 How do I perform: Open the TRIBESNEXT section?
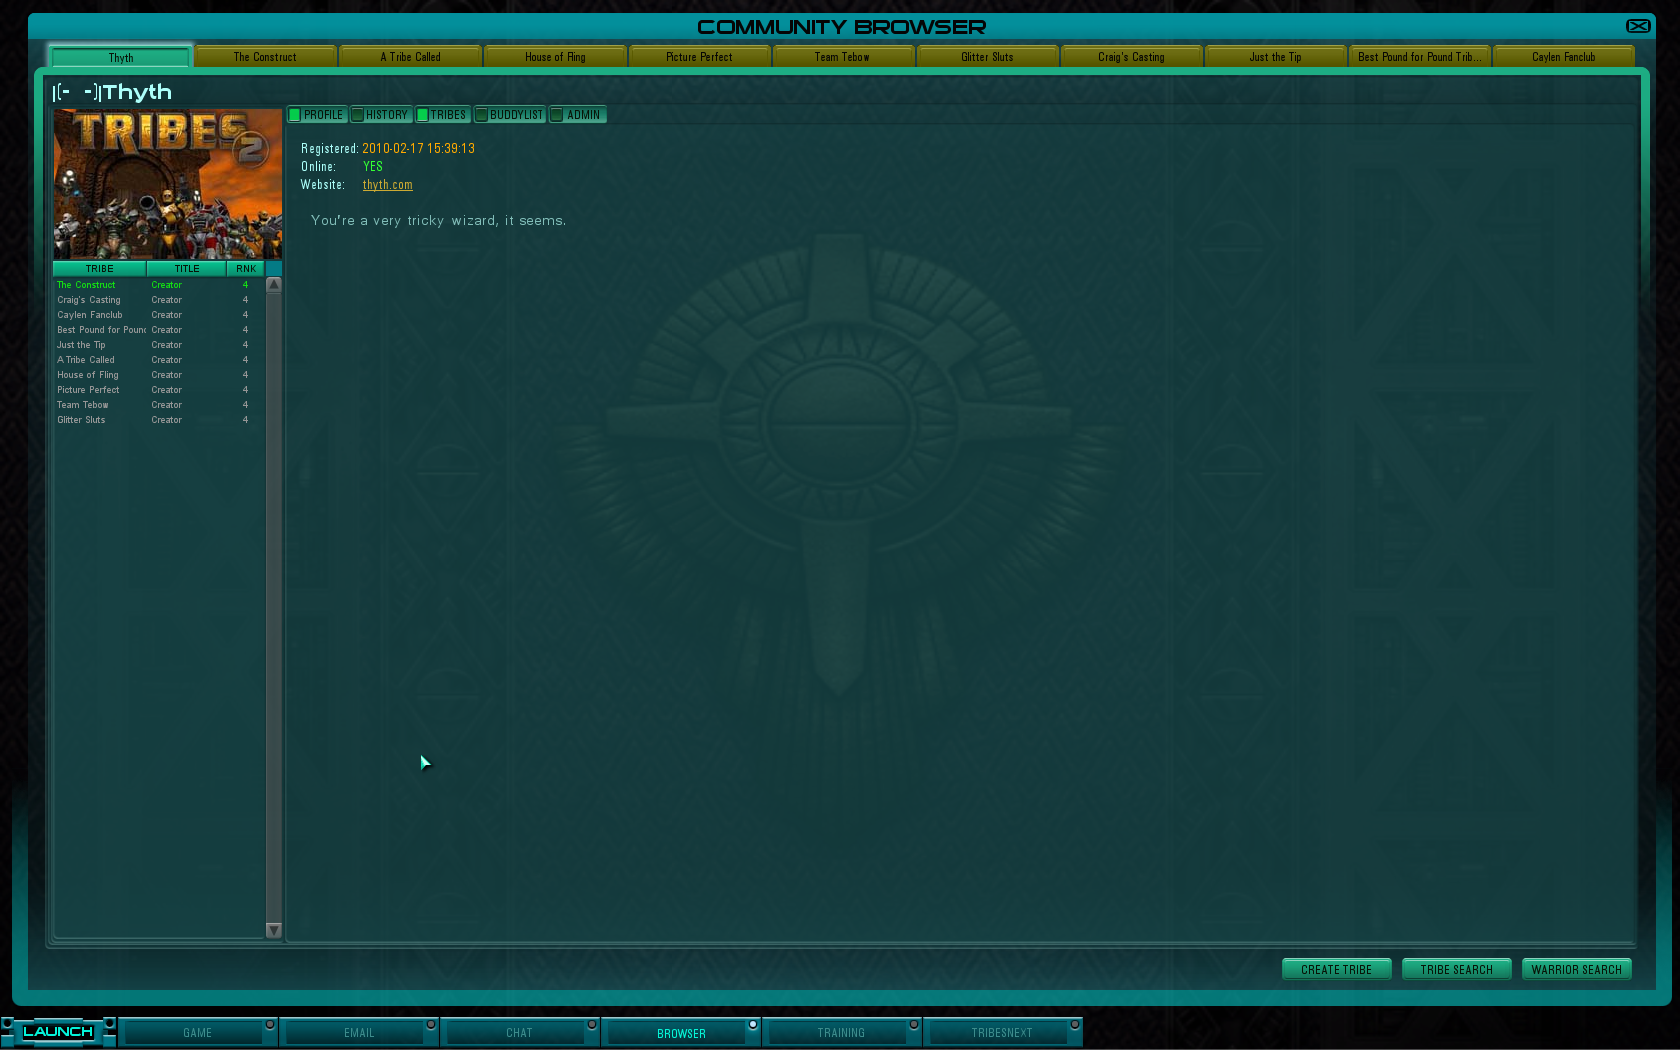1001,1033
